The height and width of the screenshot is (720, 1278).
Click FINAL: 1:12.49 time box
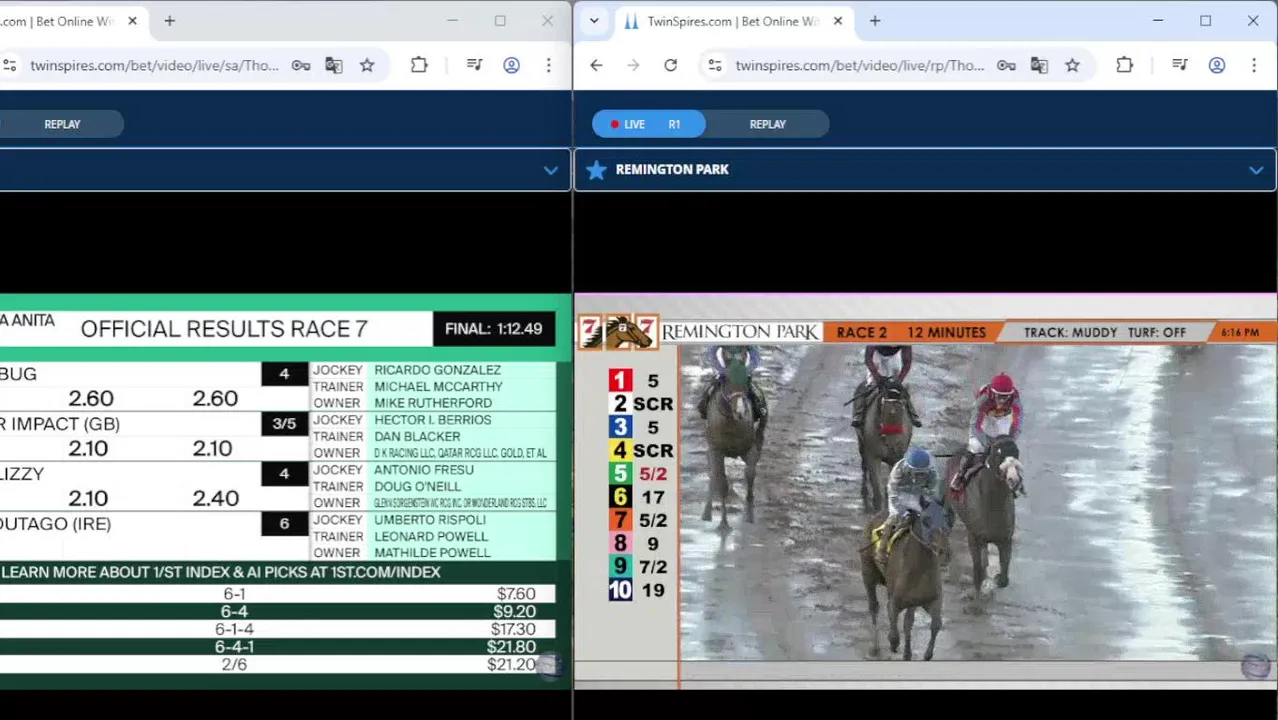pyautogui.click(x=494, y=328)
